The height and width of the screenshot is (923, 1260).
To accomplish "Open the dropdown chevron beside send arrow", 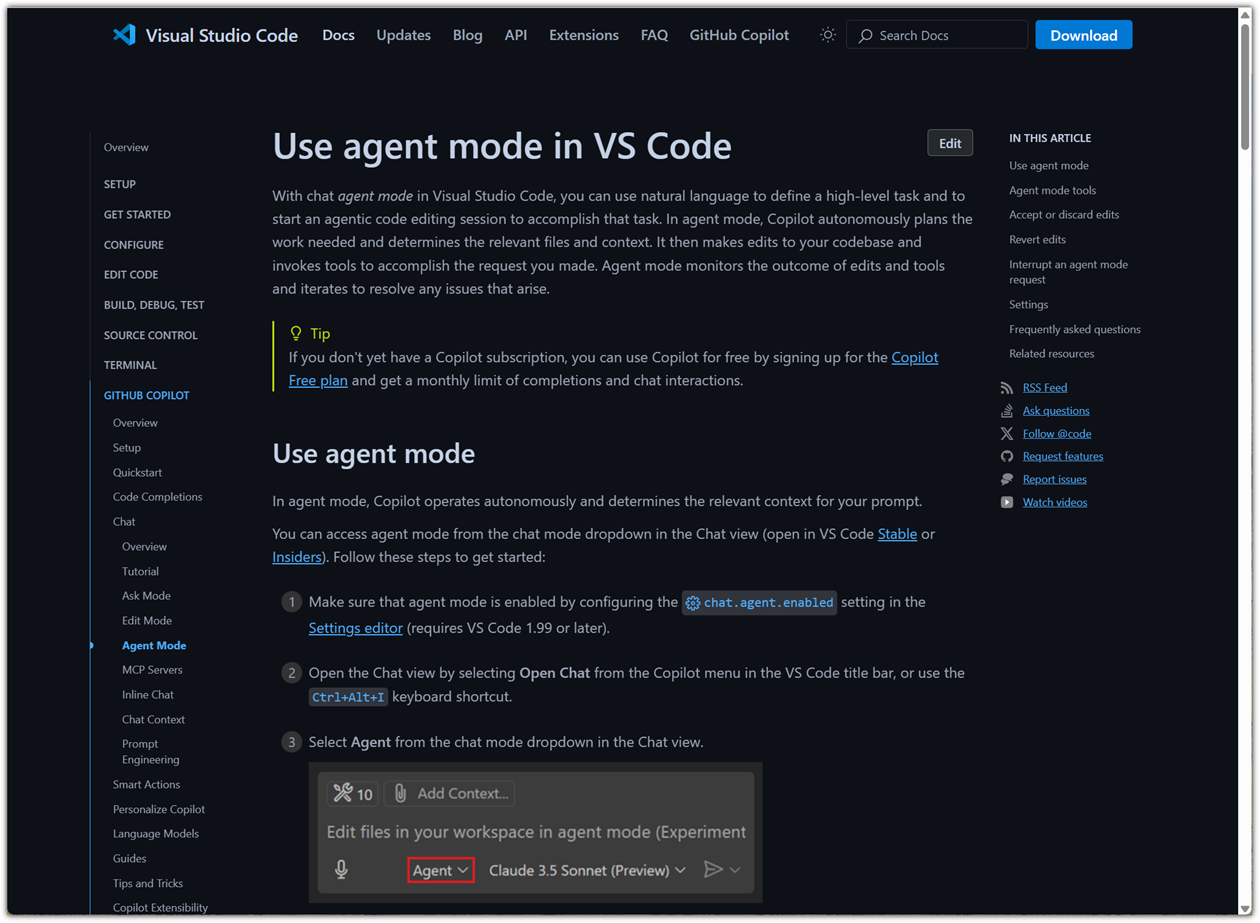I will pyautogui.click(x=735, y=870).
